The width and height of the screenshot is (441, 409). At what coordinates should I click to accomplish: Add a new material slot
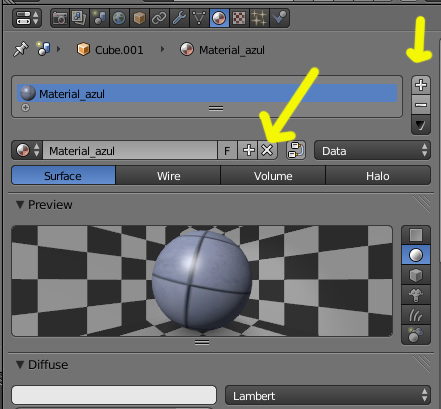pos(421,85)
